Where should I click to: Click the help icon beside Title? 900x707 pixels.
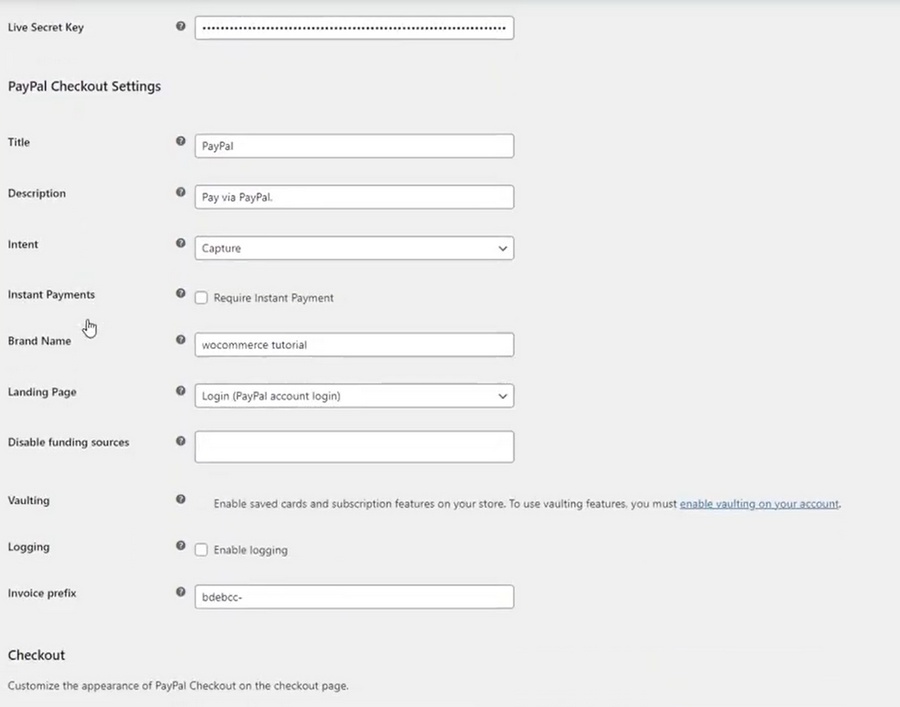click(x=180, y=141)
